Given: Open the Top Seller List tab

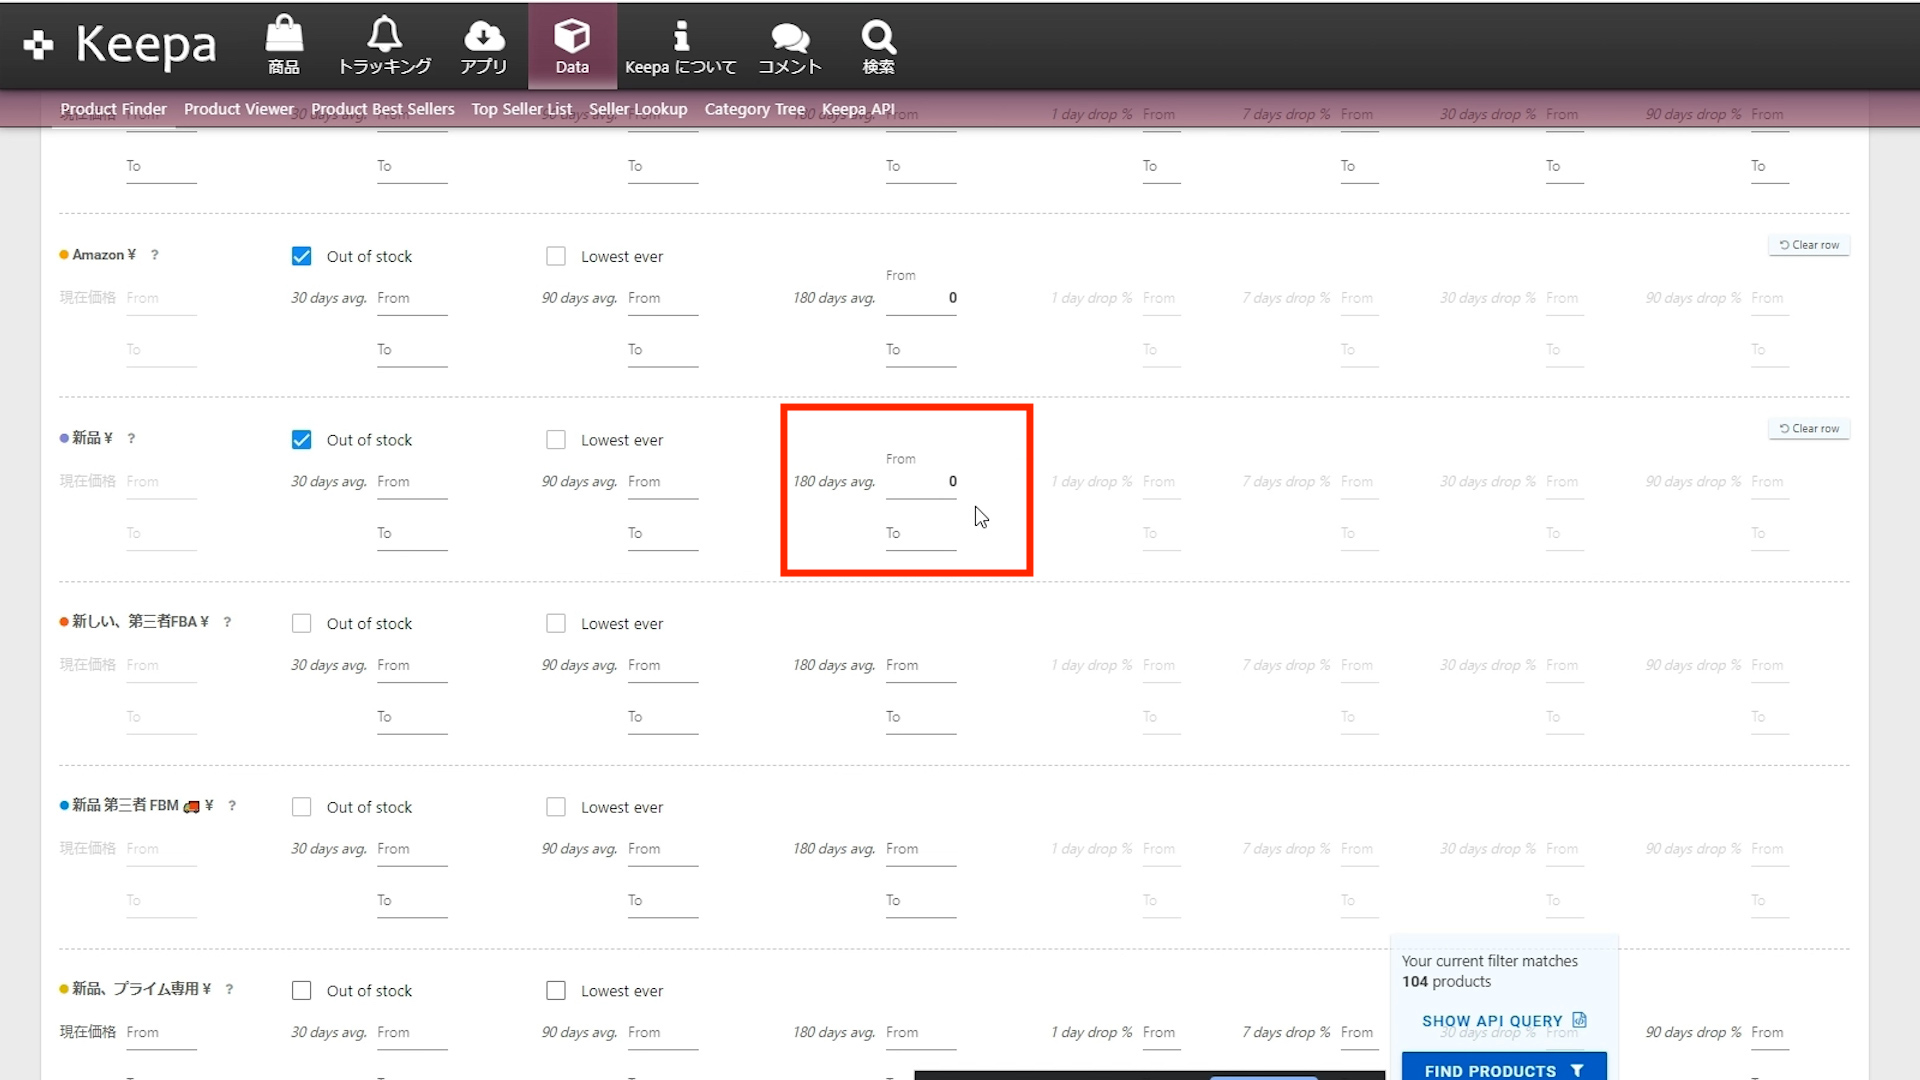Looking at the screenshot, I should [521, 109].
